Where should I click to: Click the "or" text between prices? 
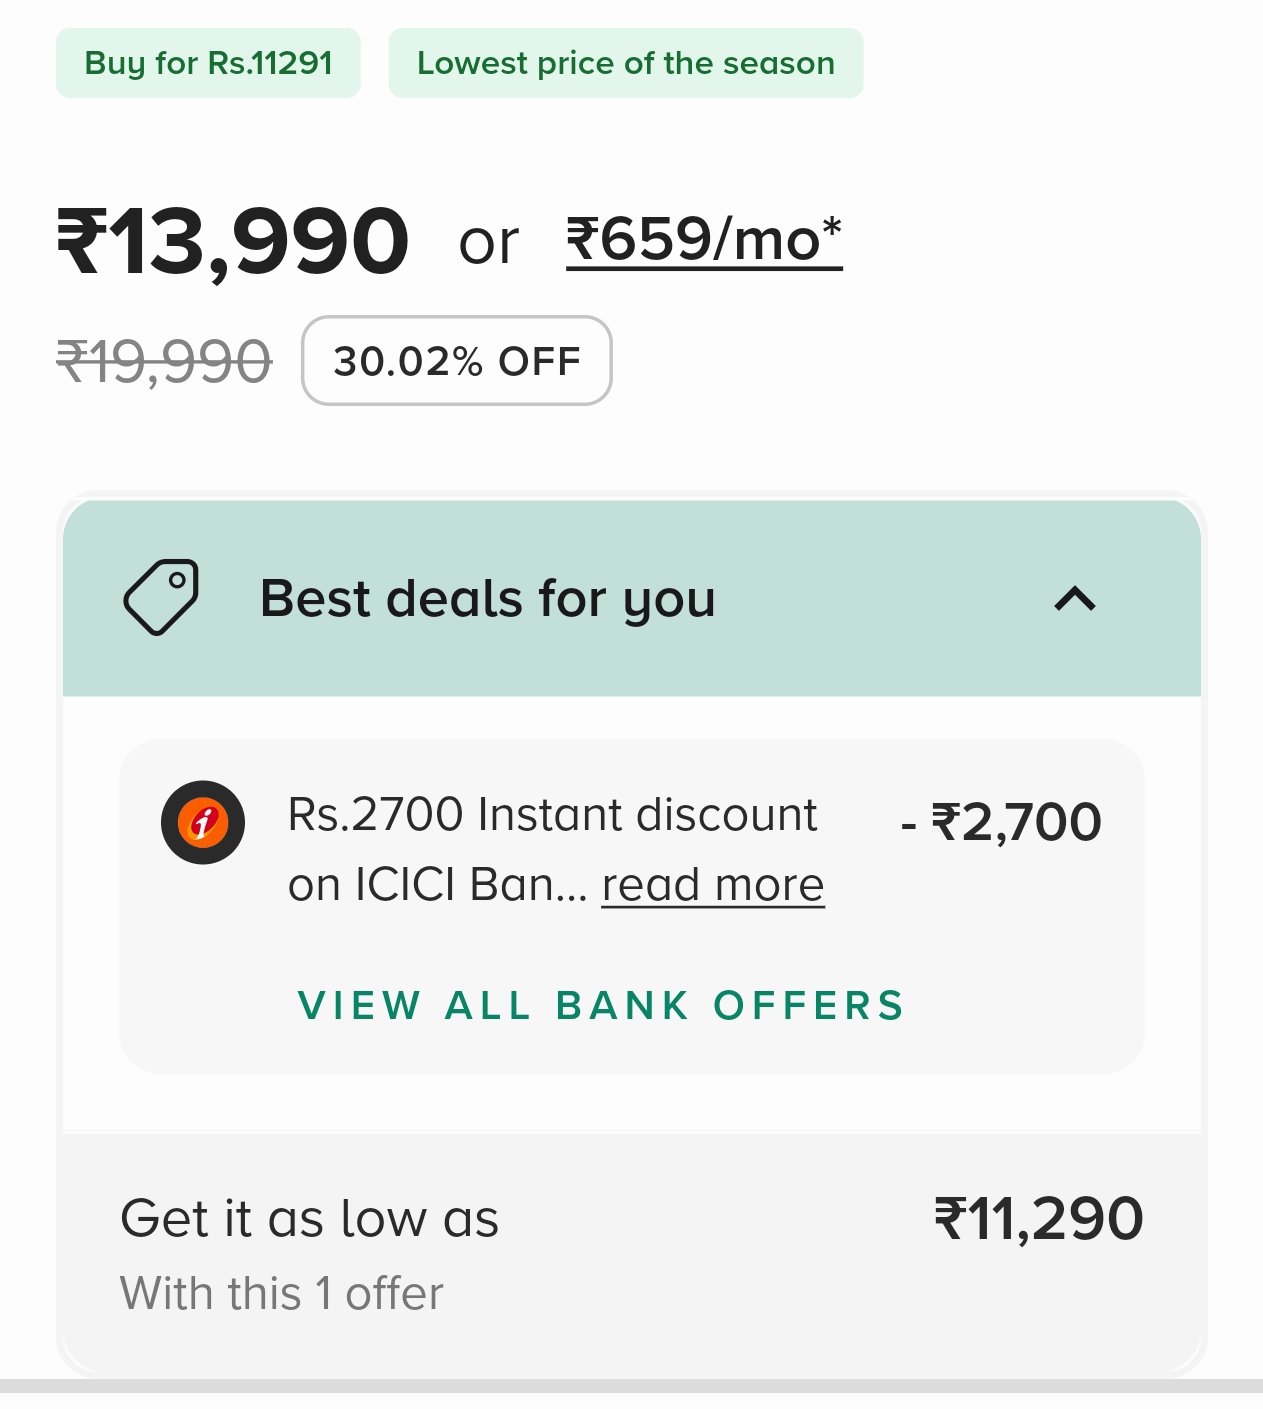(x=488, y=243)
